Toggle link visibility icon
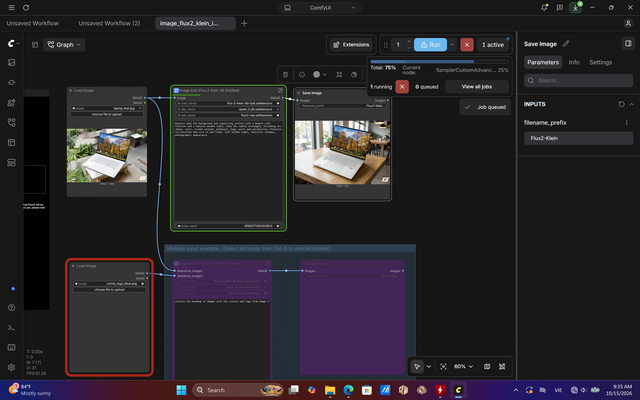Screen dimensions: 640x400 (x=502, y=367)
